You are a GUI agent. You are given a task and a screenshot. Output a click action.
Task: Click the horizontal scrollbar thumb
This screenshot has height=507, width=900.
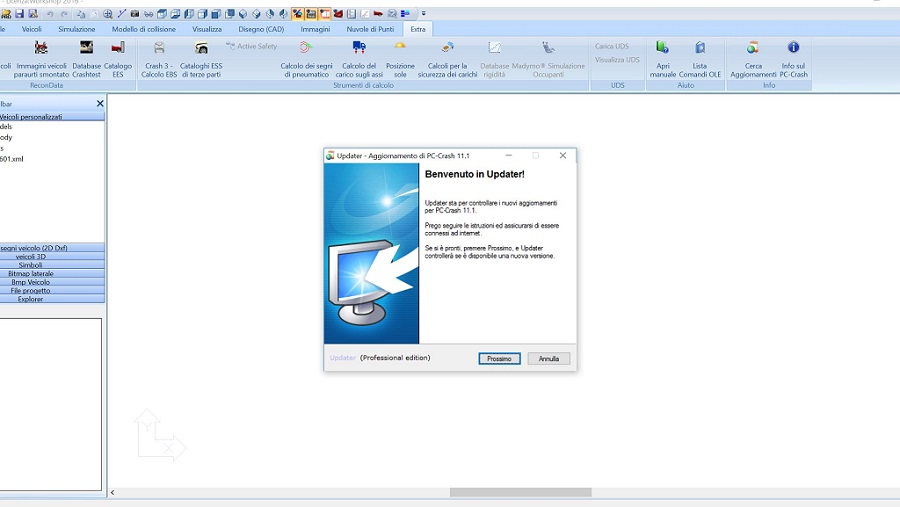tap(521, 492)
